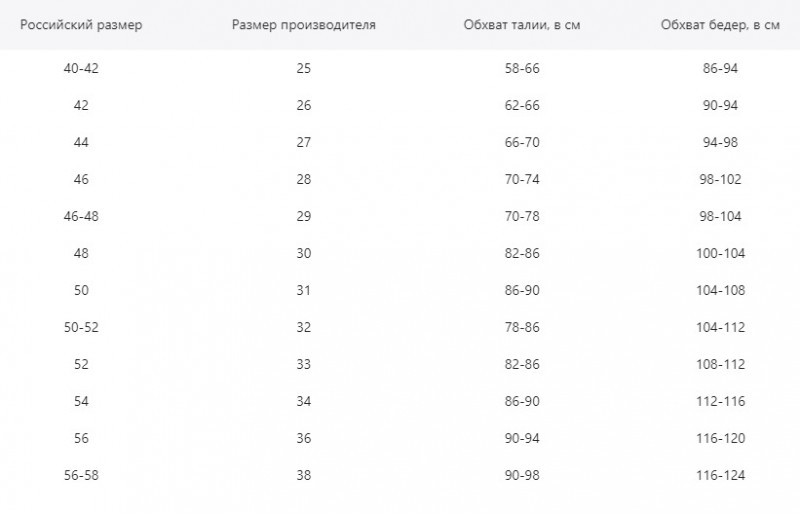Select manufacturer size 33 cell
The width and height of the screenshot is (800, 513).
tap(304, 364)
